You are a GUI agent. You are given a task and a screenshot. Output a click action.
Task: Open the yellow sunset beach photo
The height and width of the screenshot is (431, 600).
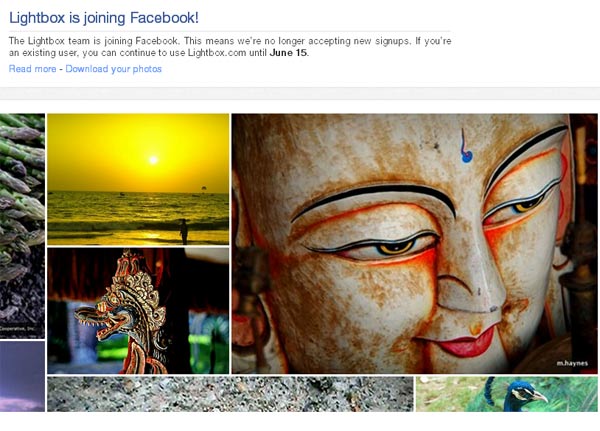click(138, 179)
